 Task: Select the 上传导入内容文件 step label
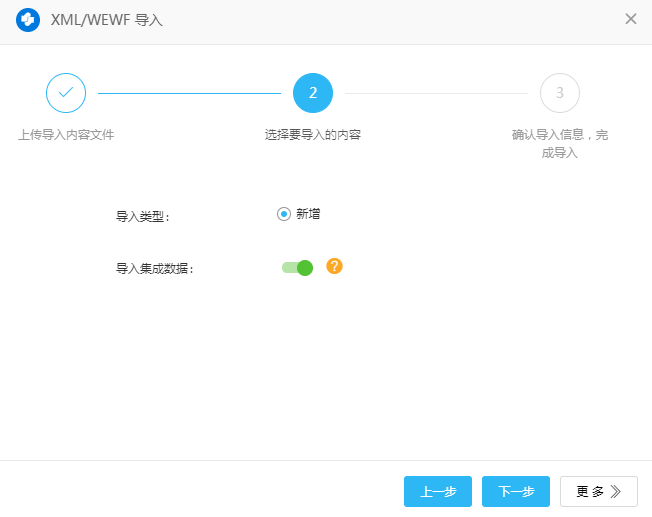tap(66, 135)
